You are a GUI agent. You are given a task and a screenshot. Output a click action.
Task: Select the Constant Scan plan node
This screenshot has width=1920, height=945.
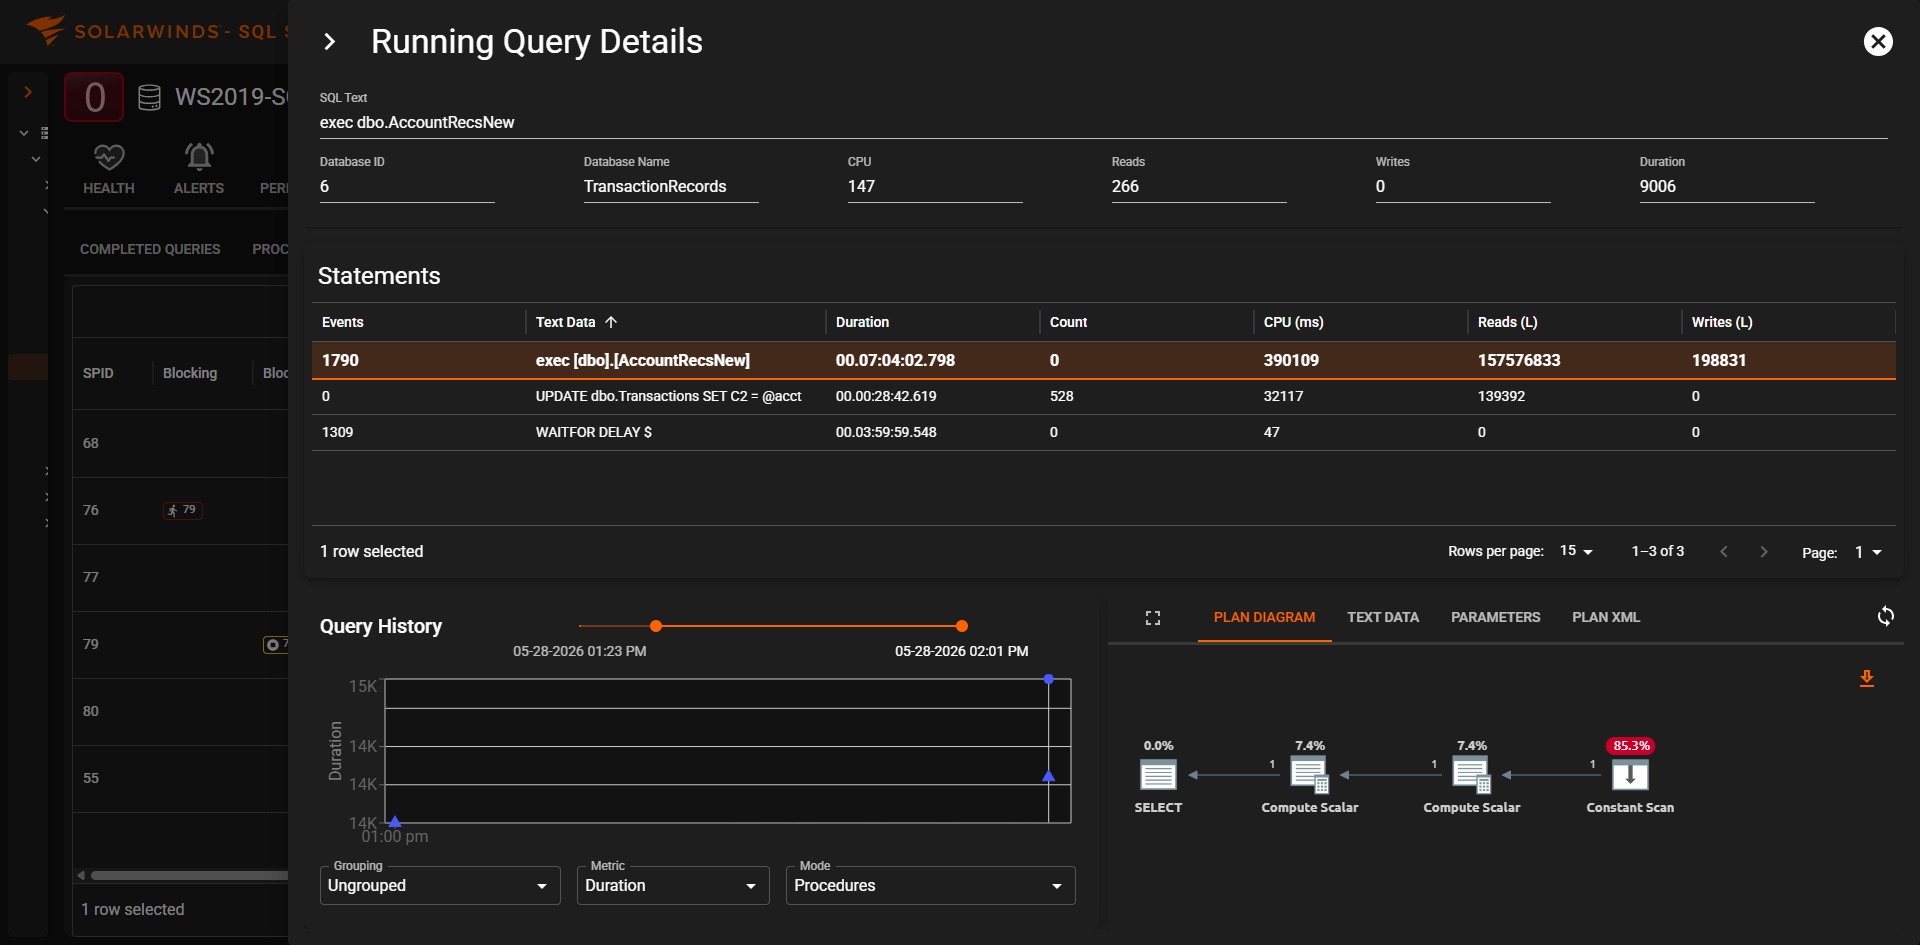click(1630, 775)
